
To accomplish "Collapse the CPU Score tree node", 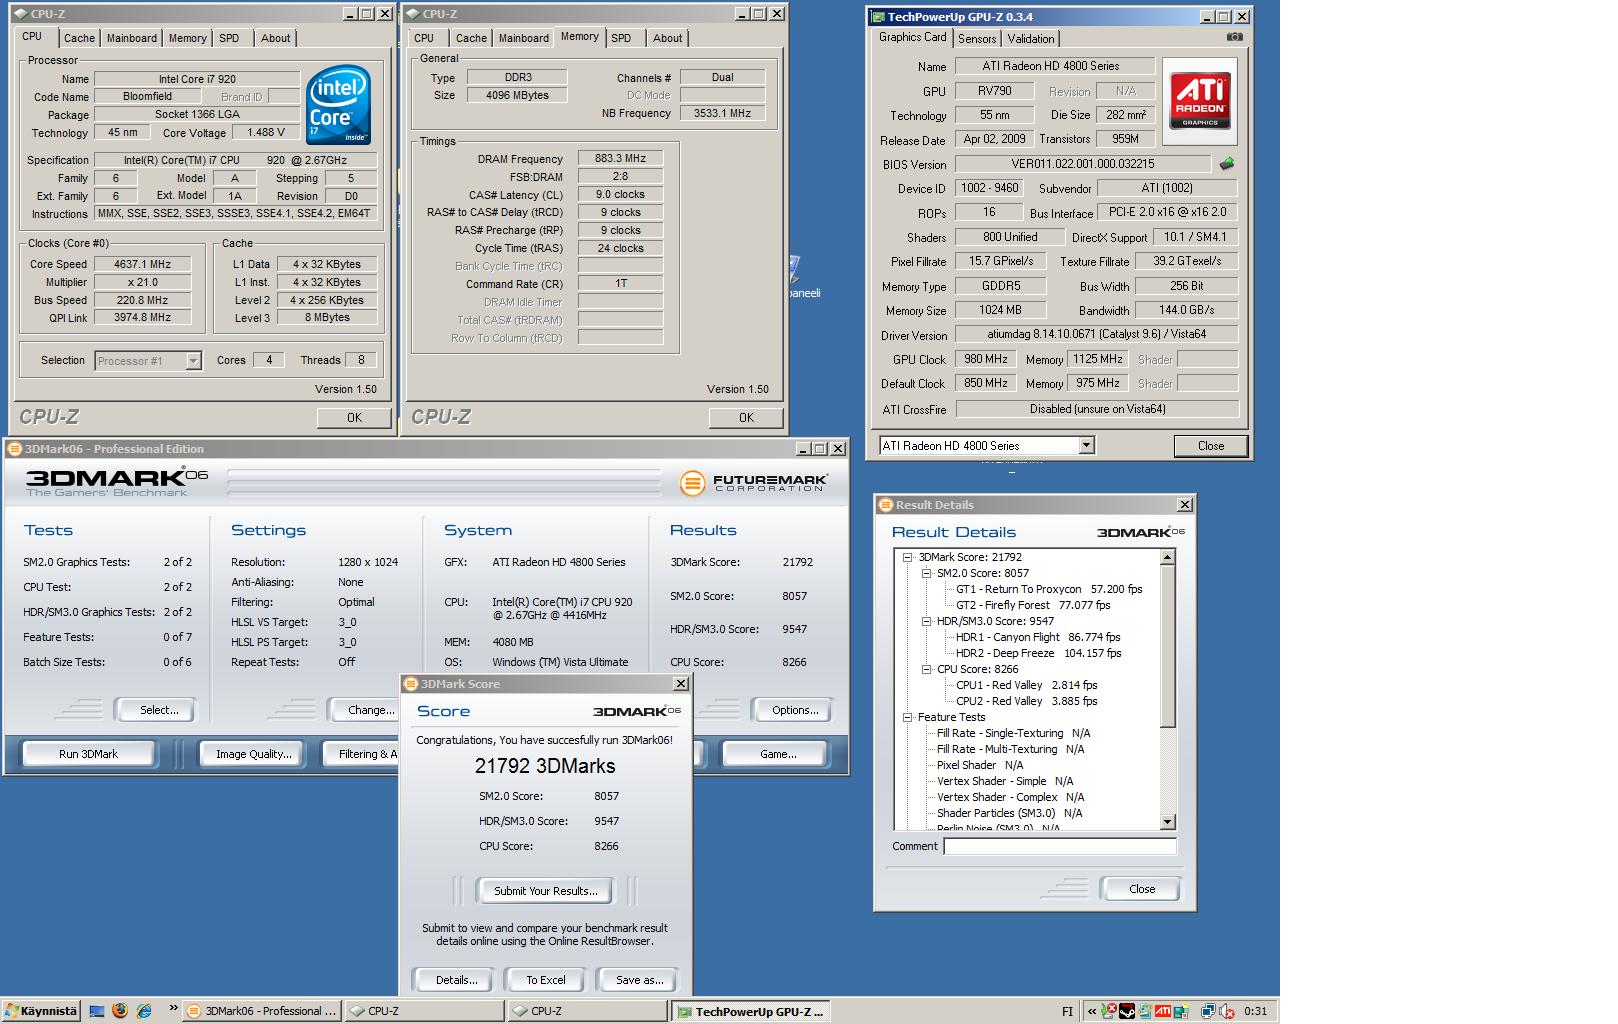I will [926, 669].
